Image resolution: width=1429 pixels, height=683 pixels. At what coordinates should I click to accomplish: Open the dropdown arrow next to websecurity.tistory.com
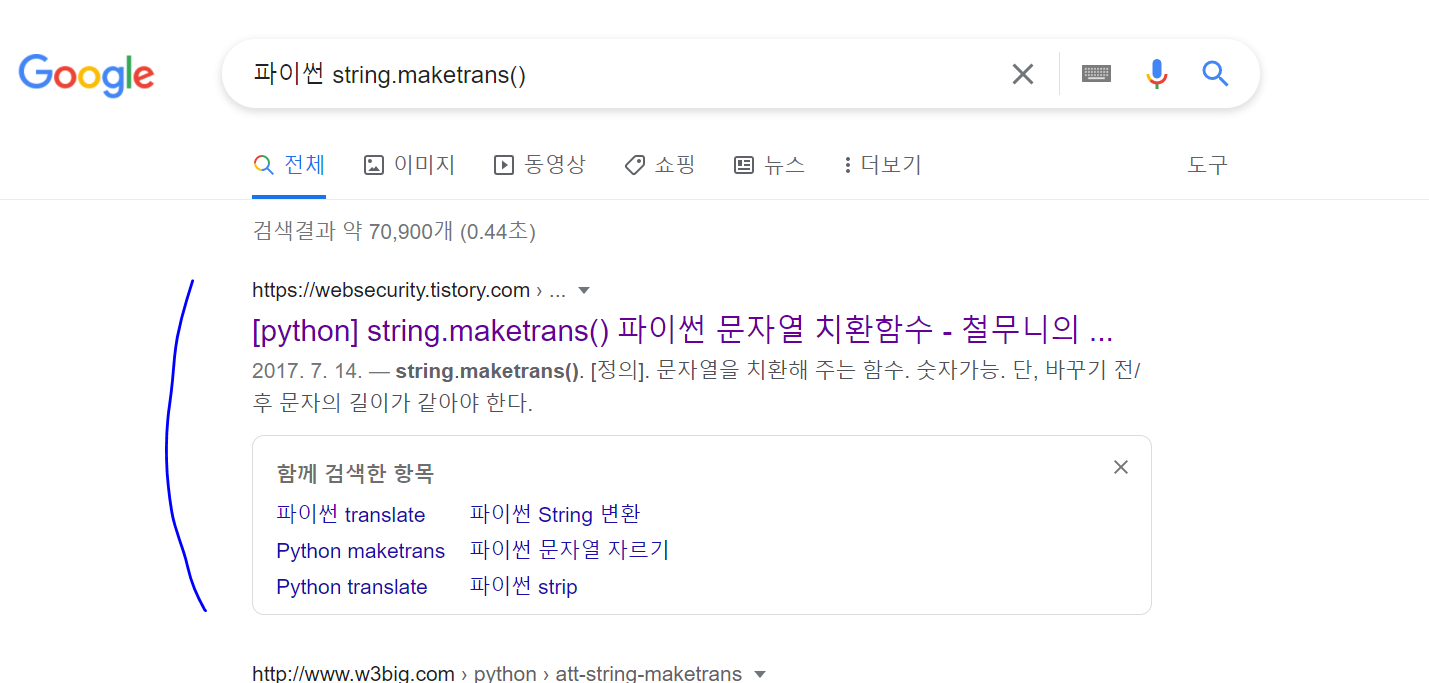point(585,291)
